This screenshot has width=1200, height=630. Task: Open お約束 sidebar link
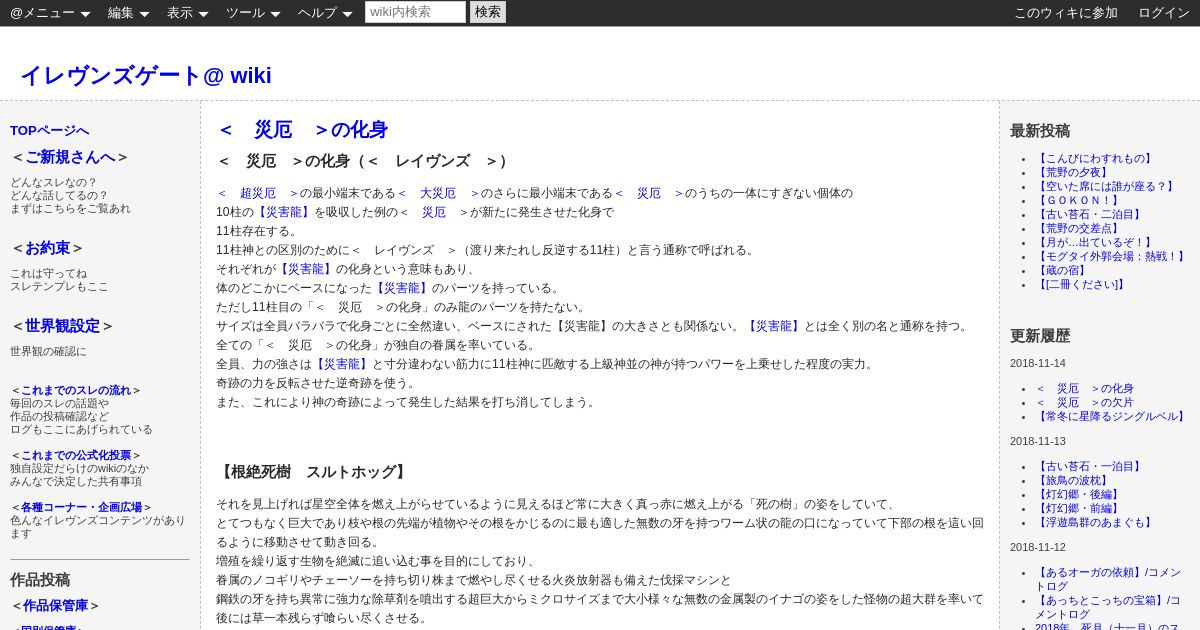48,248
